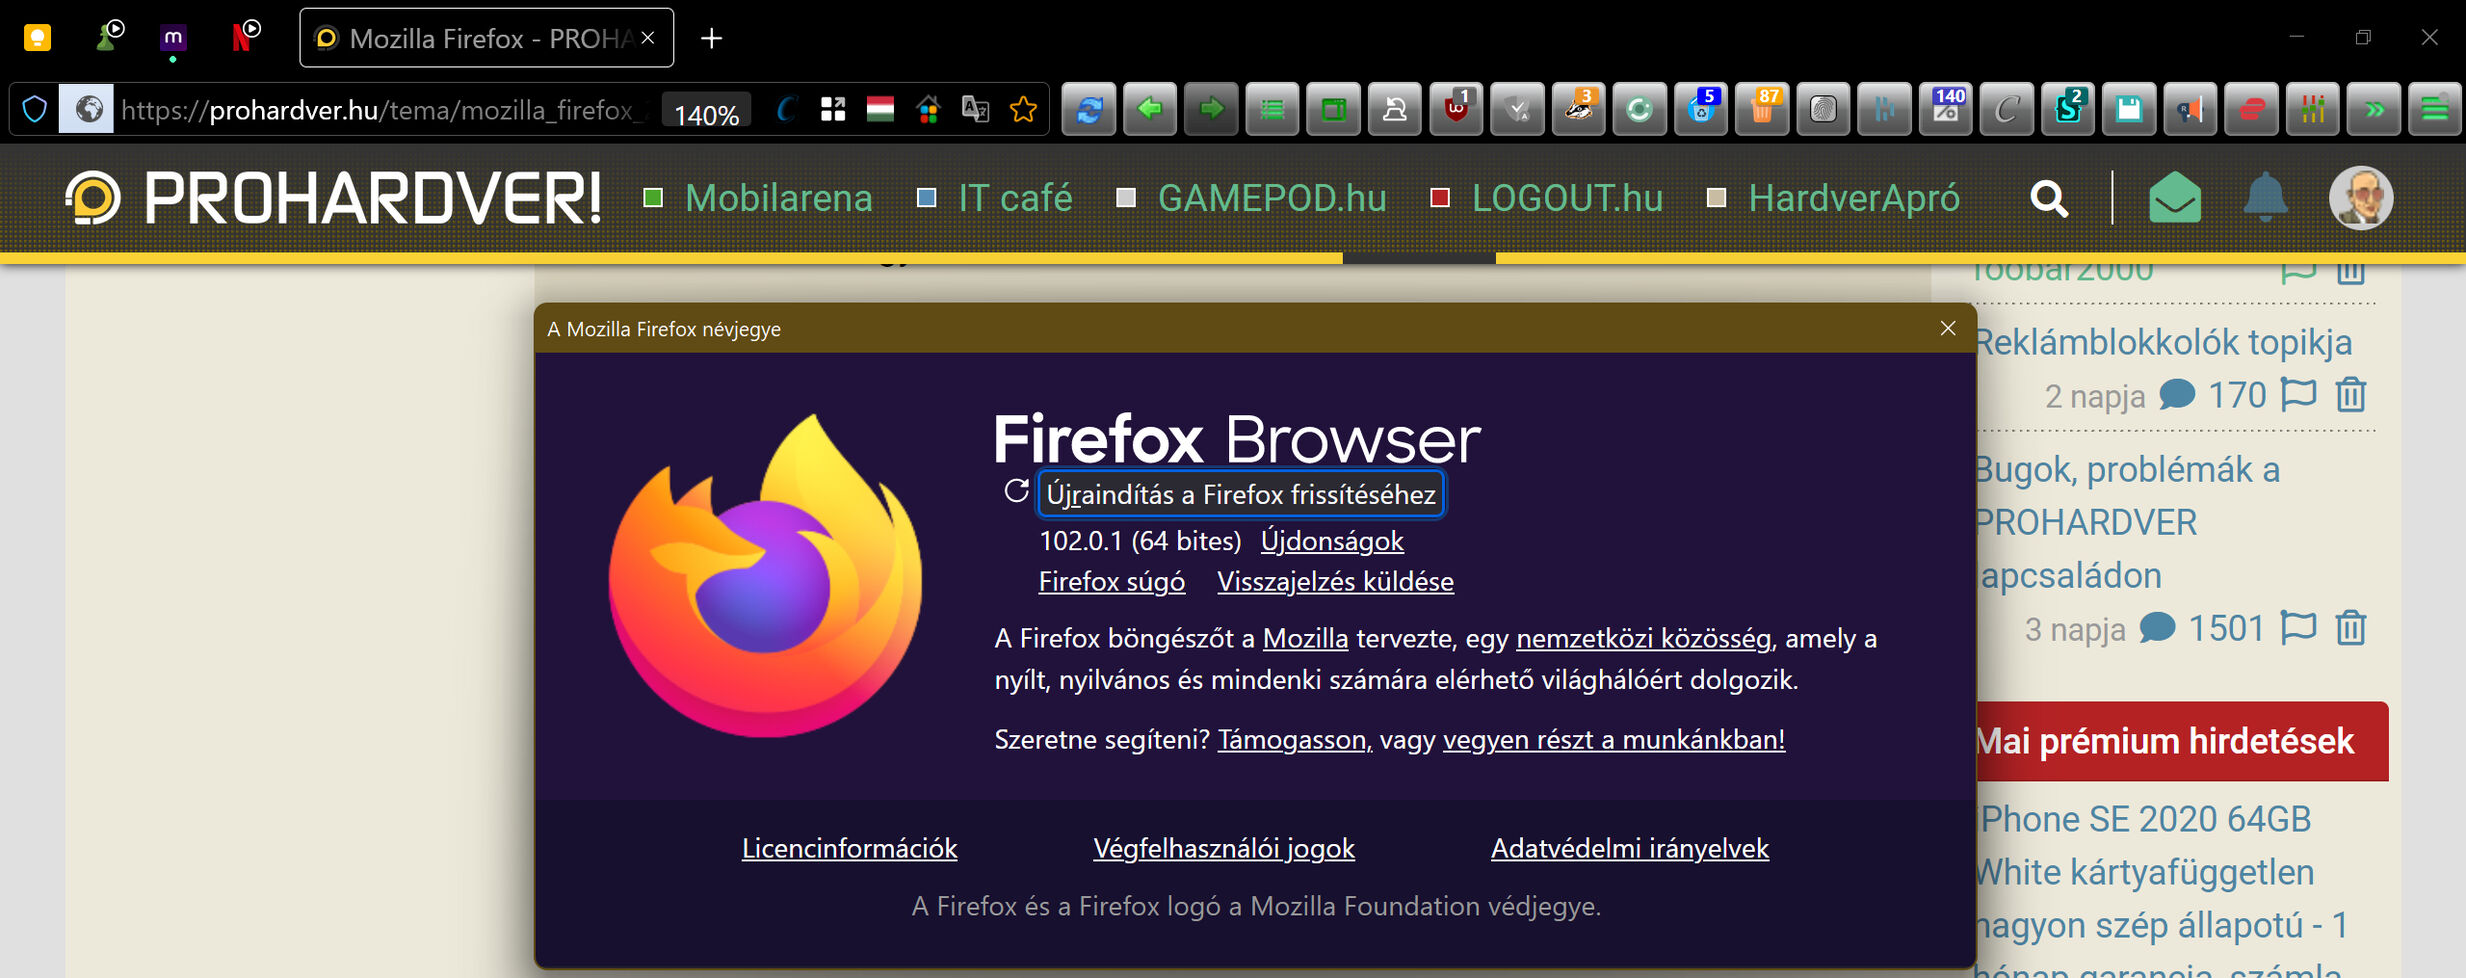Open the uBlock Origin extension

click(x=1456, y=109)
